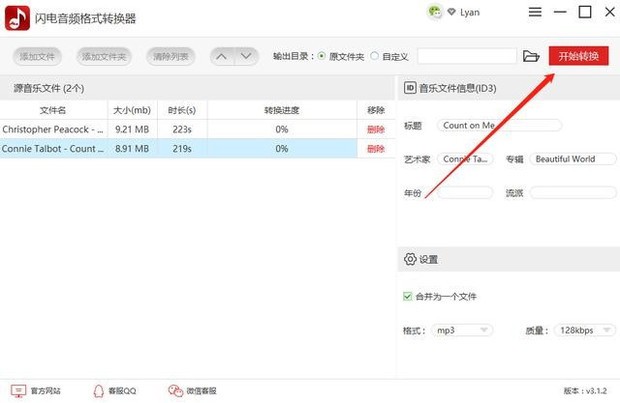Screen dimensions: 620x403
Task: Open the 客服QQ support icon
Action: [99, 390]
